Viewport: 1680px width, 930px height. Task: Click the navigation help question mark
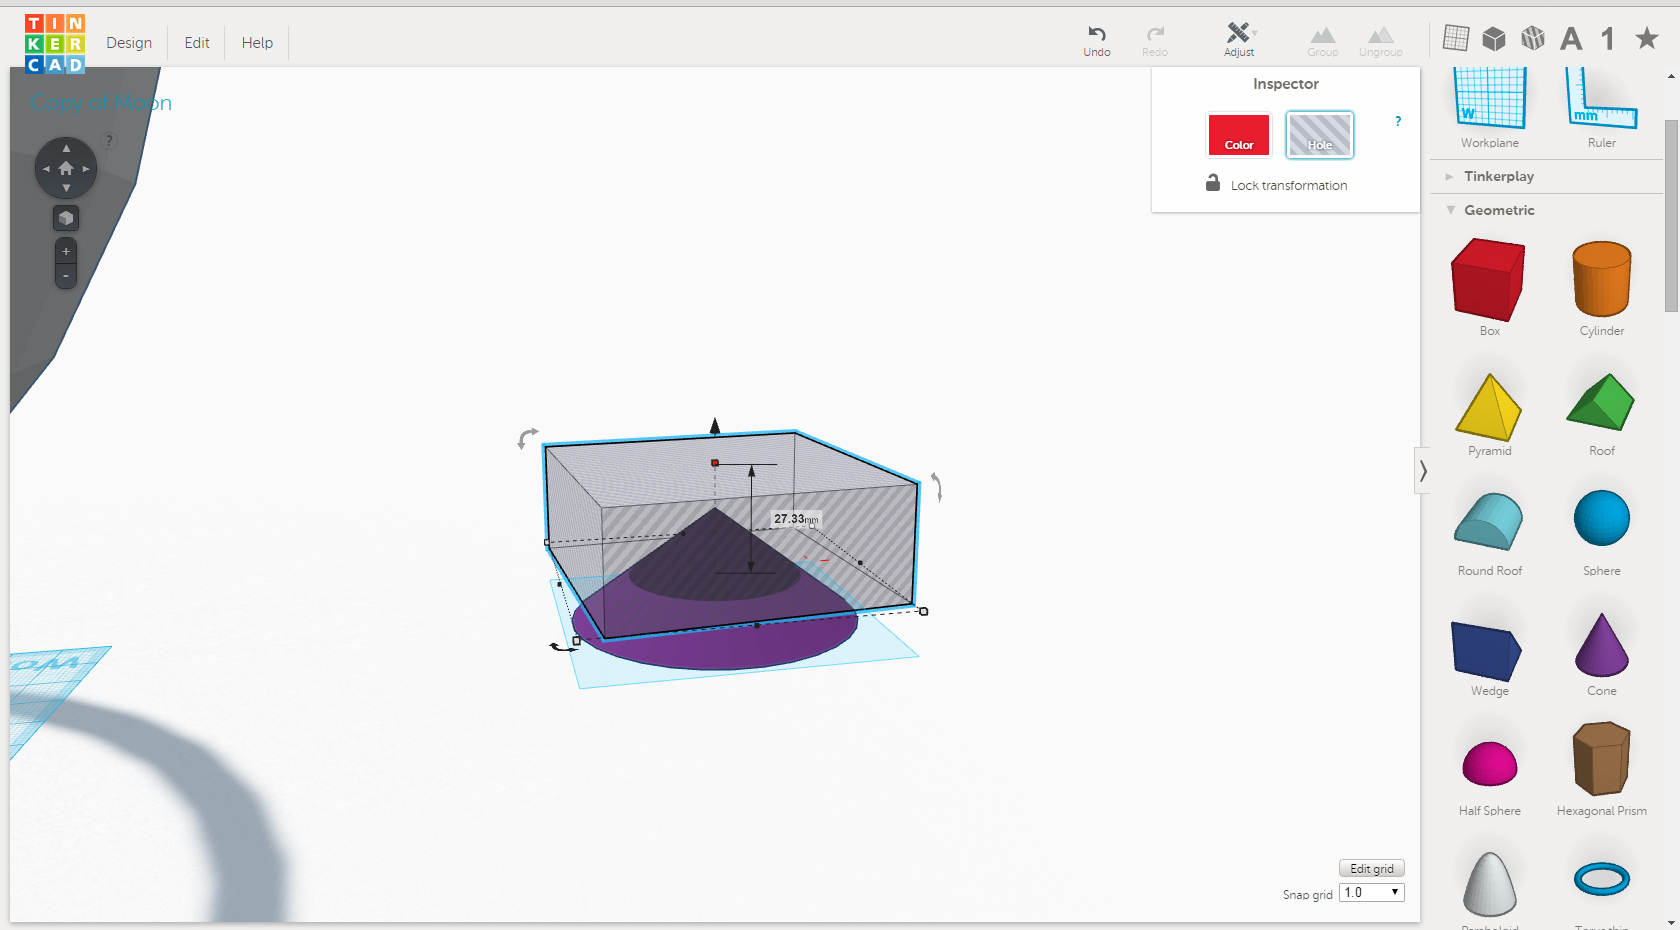(109, 141)
